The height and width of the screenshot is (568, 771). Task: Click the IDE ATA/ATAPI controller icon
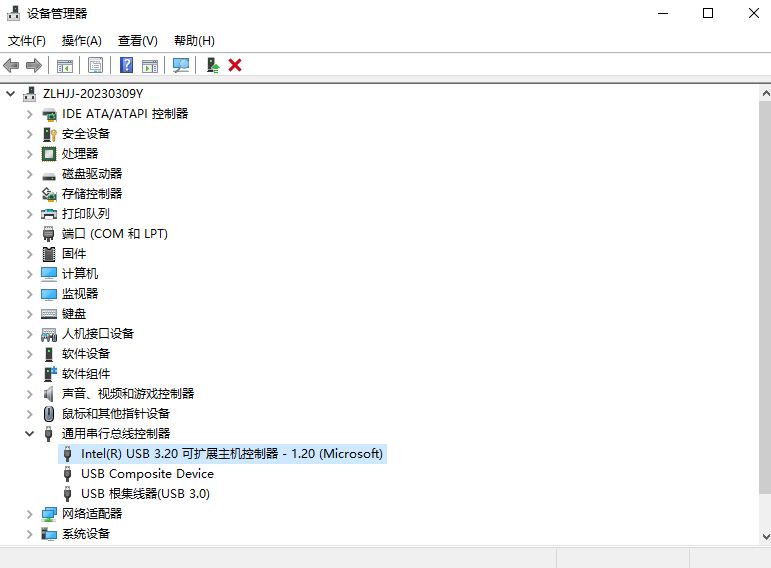(x=49, y=114)
